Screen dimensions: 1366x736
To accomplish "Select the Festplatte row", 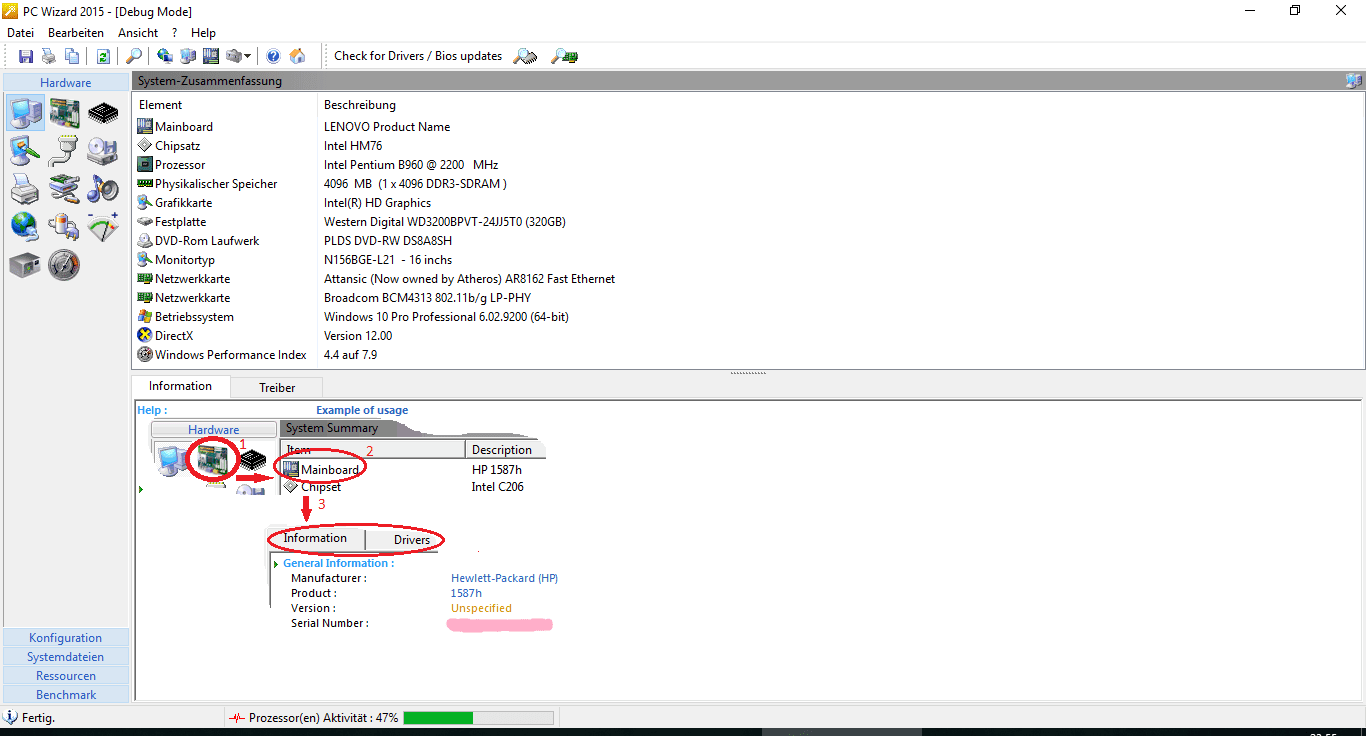I will click(748, 222).
